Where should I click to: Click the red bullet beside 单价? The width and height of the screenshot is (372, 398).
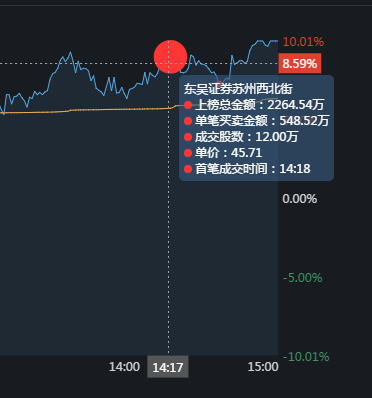pyautogui.click(x=188, y=153)
